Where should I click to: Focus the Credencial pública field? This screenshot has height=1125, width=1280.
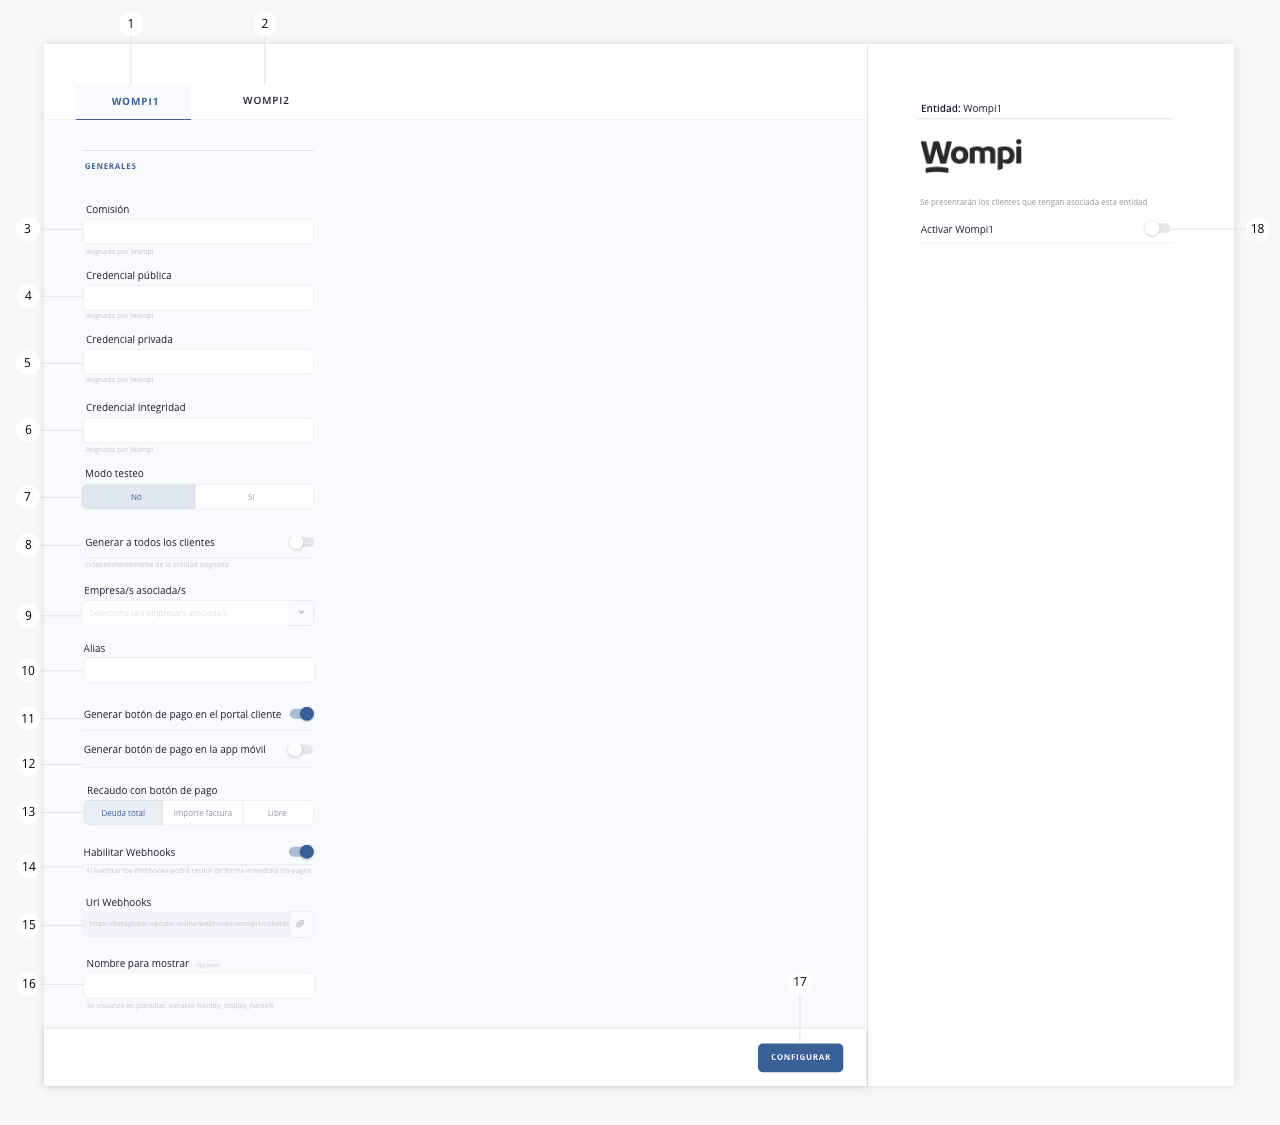coord(198,297)
